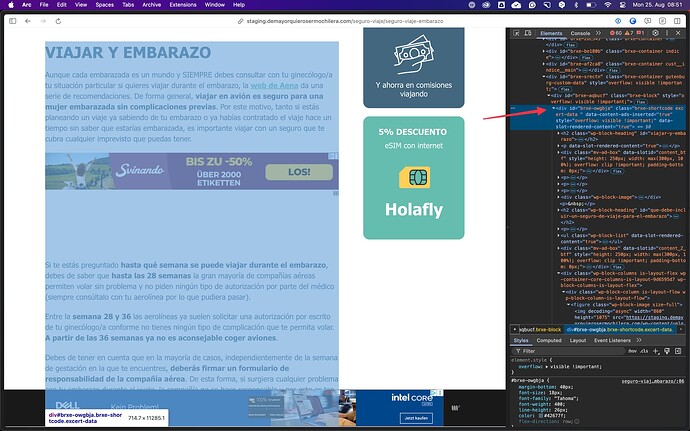Toggle the DevTools device toolbar icon
690x431 pixels.
528,33
